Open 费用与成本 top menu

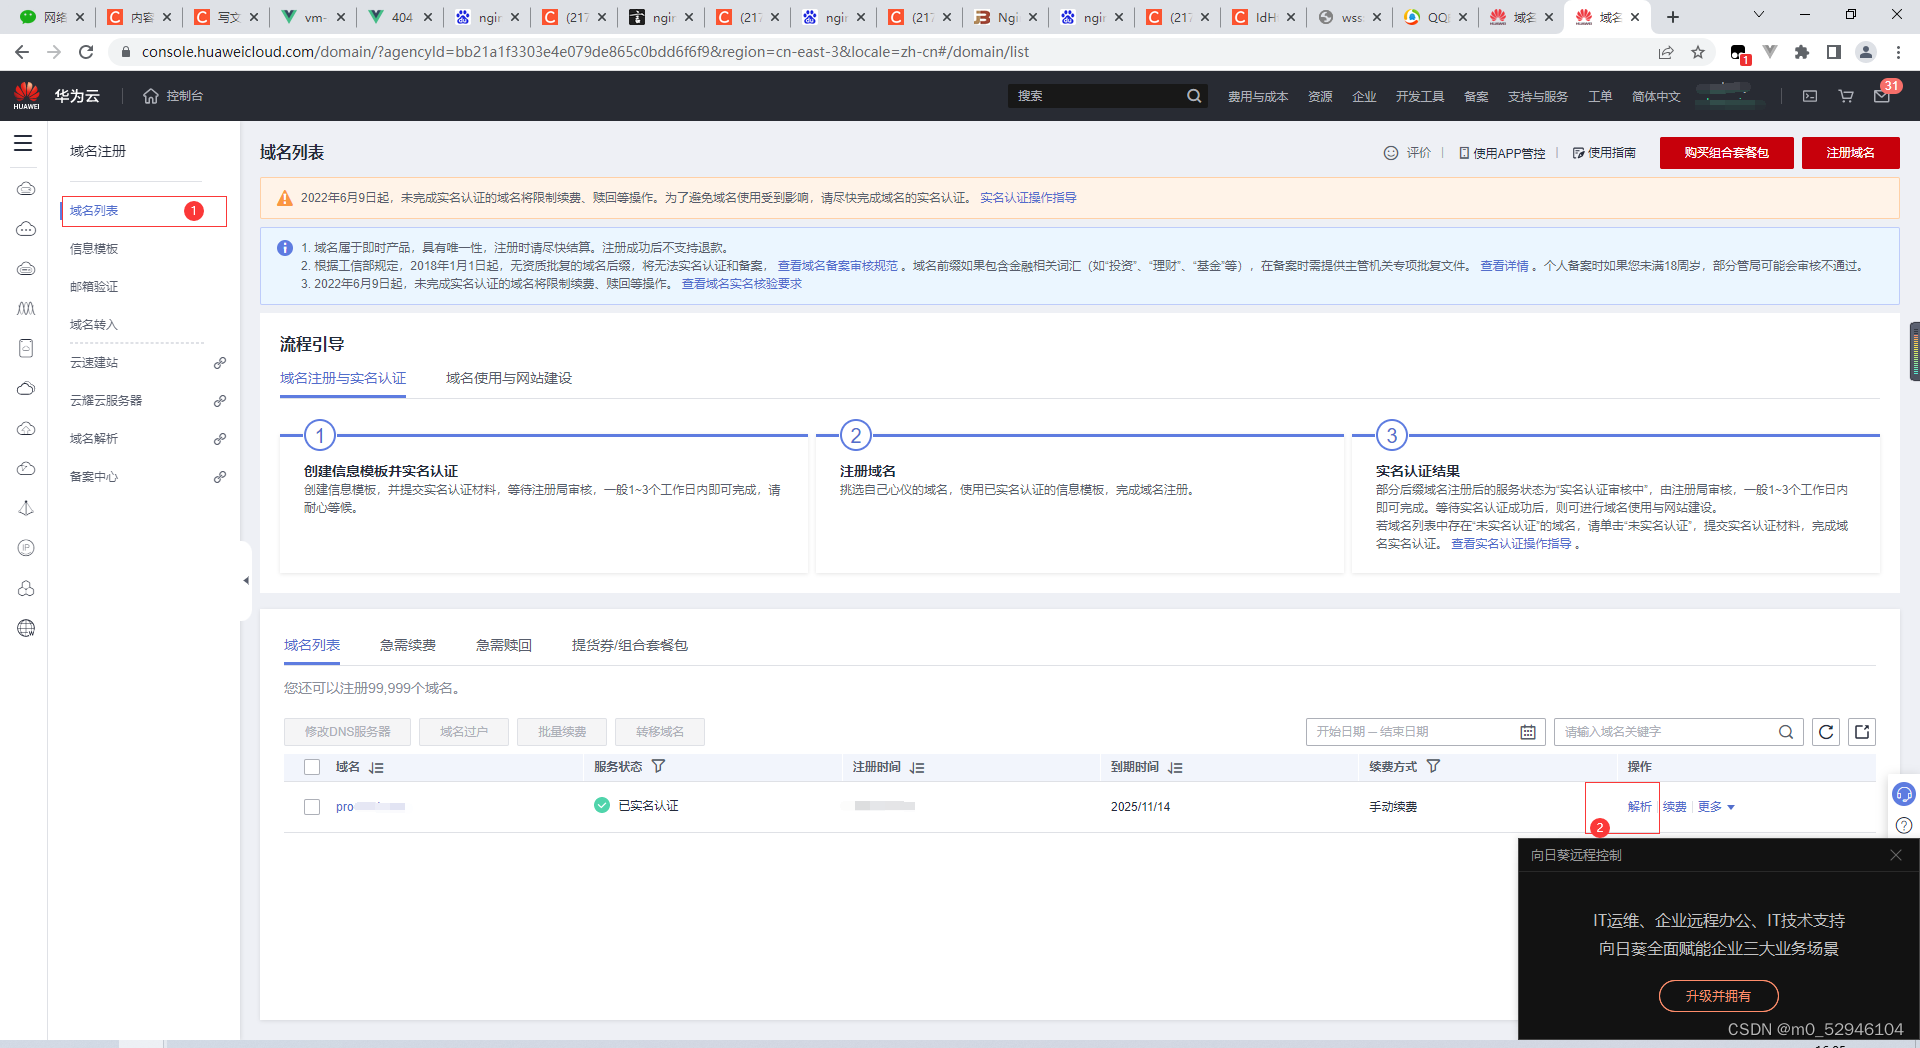(1258, 97)
